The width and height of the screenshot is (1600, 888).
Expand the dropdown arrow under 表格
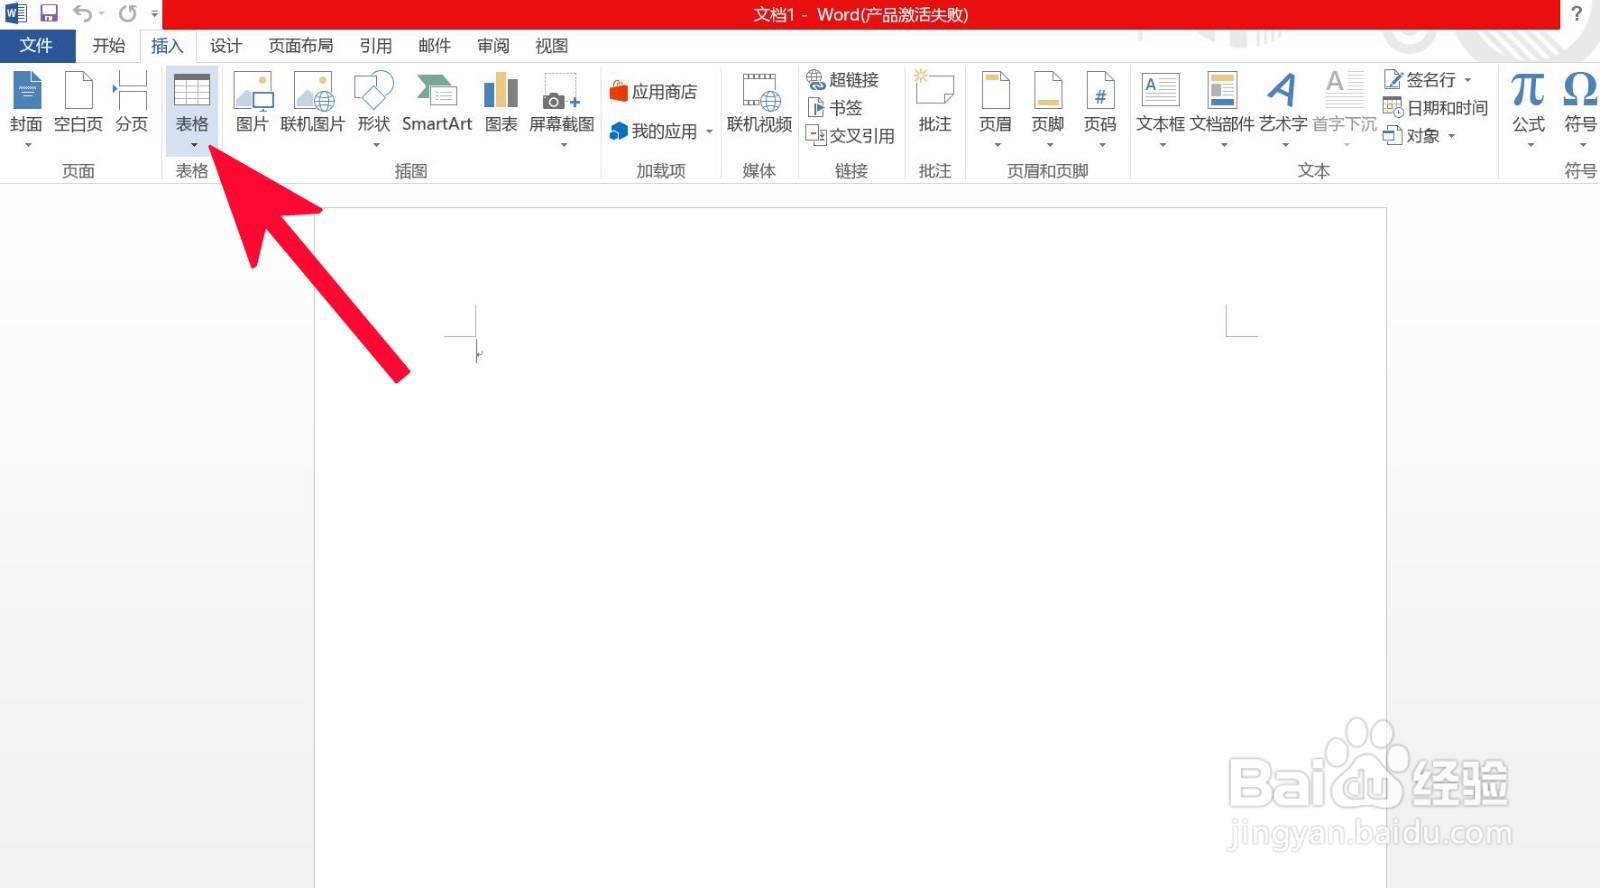pyautogui.click(x=193, y=145)
